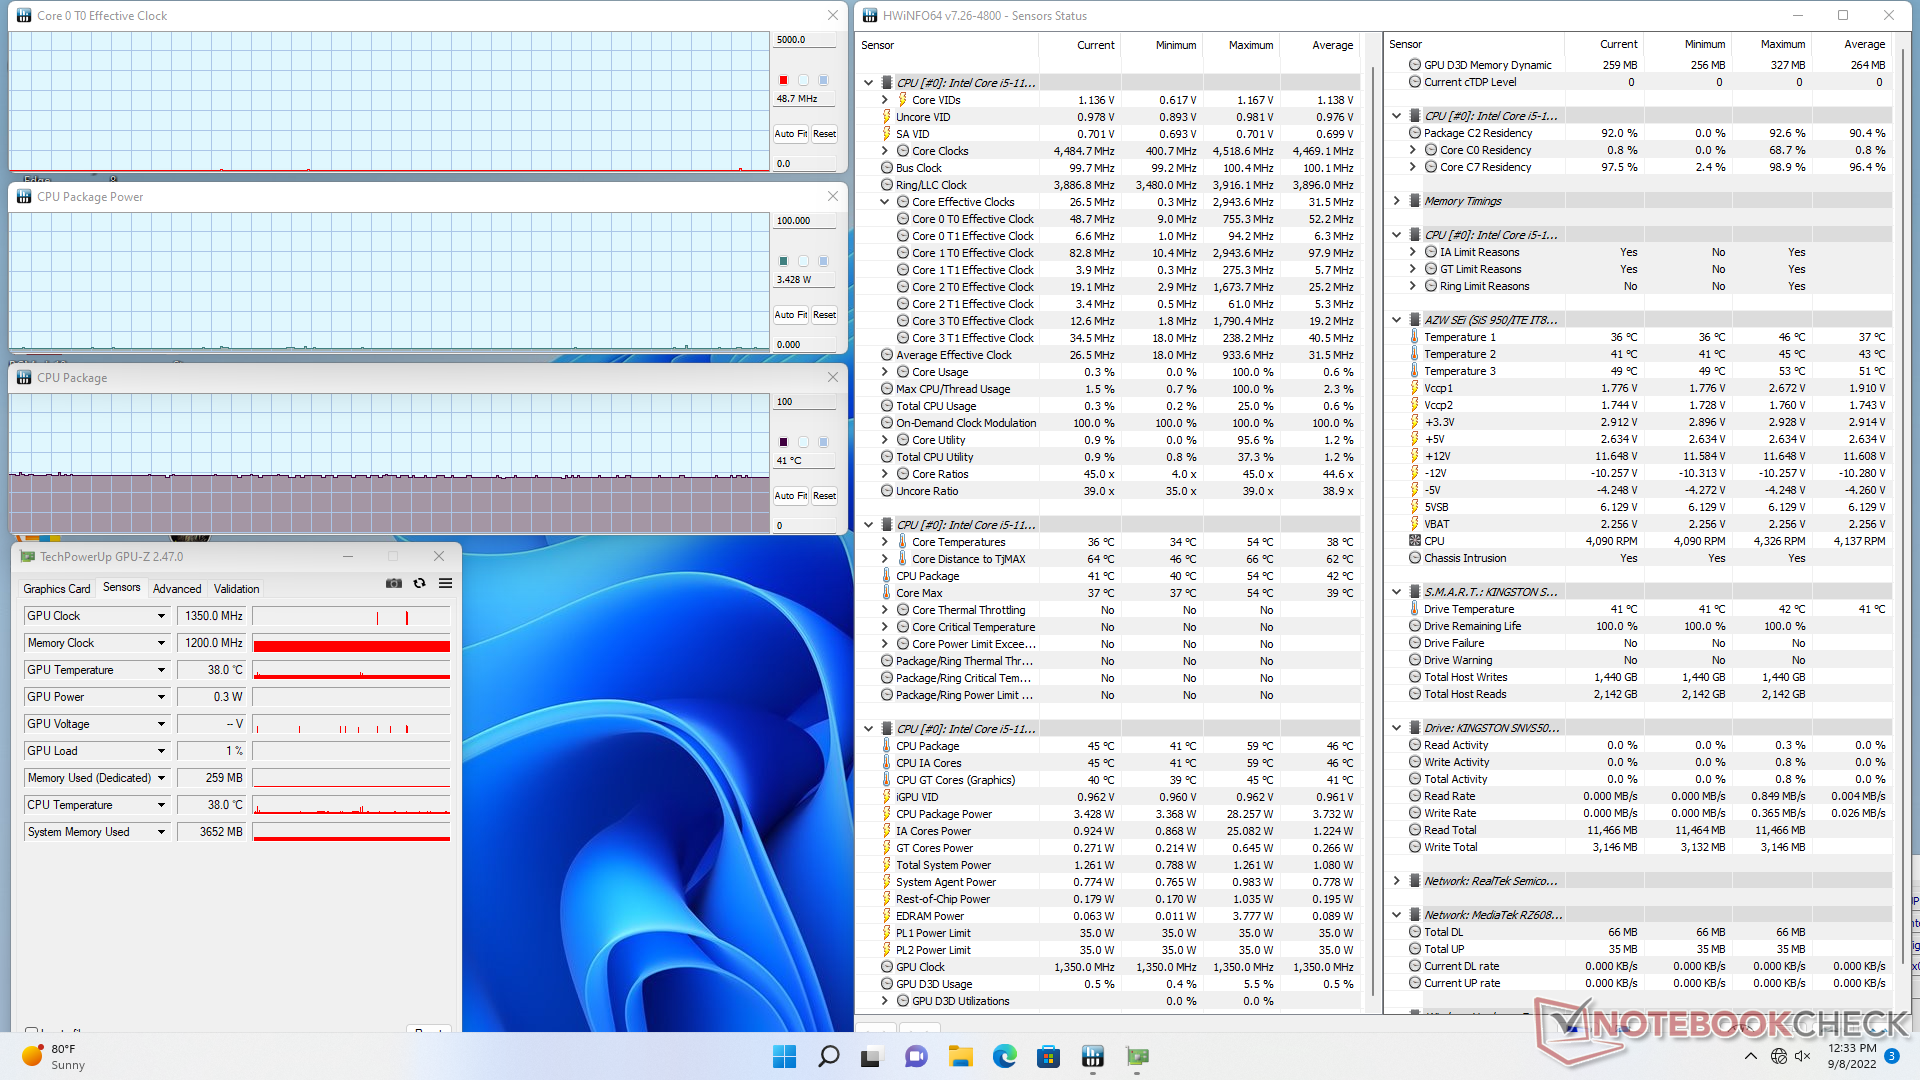
Task: Click Reset in Core 0 T0 clock graph
Action: [824, 134]
